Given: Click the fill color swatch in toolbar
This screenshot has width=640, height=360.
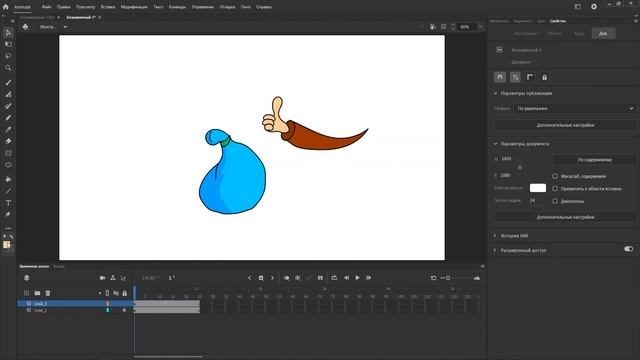Looking at the screenshot, I should point(7,244).
